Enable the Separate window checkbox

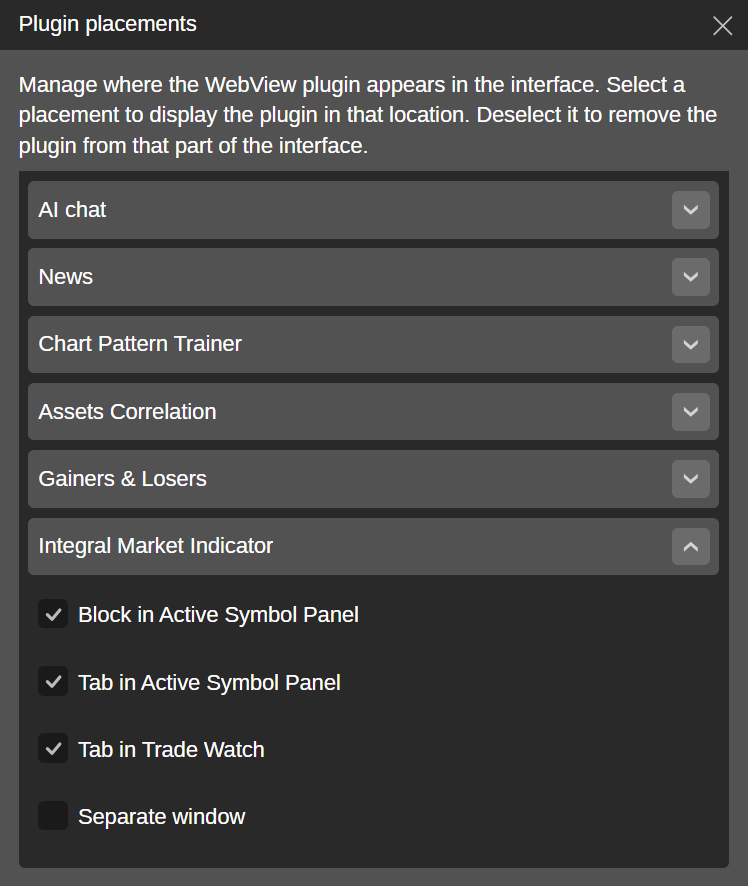(53, 816)
